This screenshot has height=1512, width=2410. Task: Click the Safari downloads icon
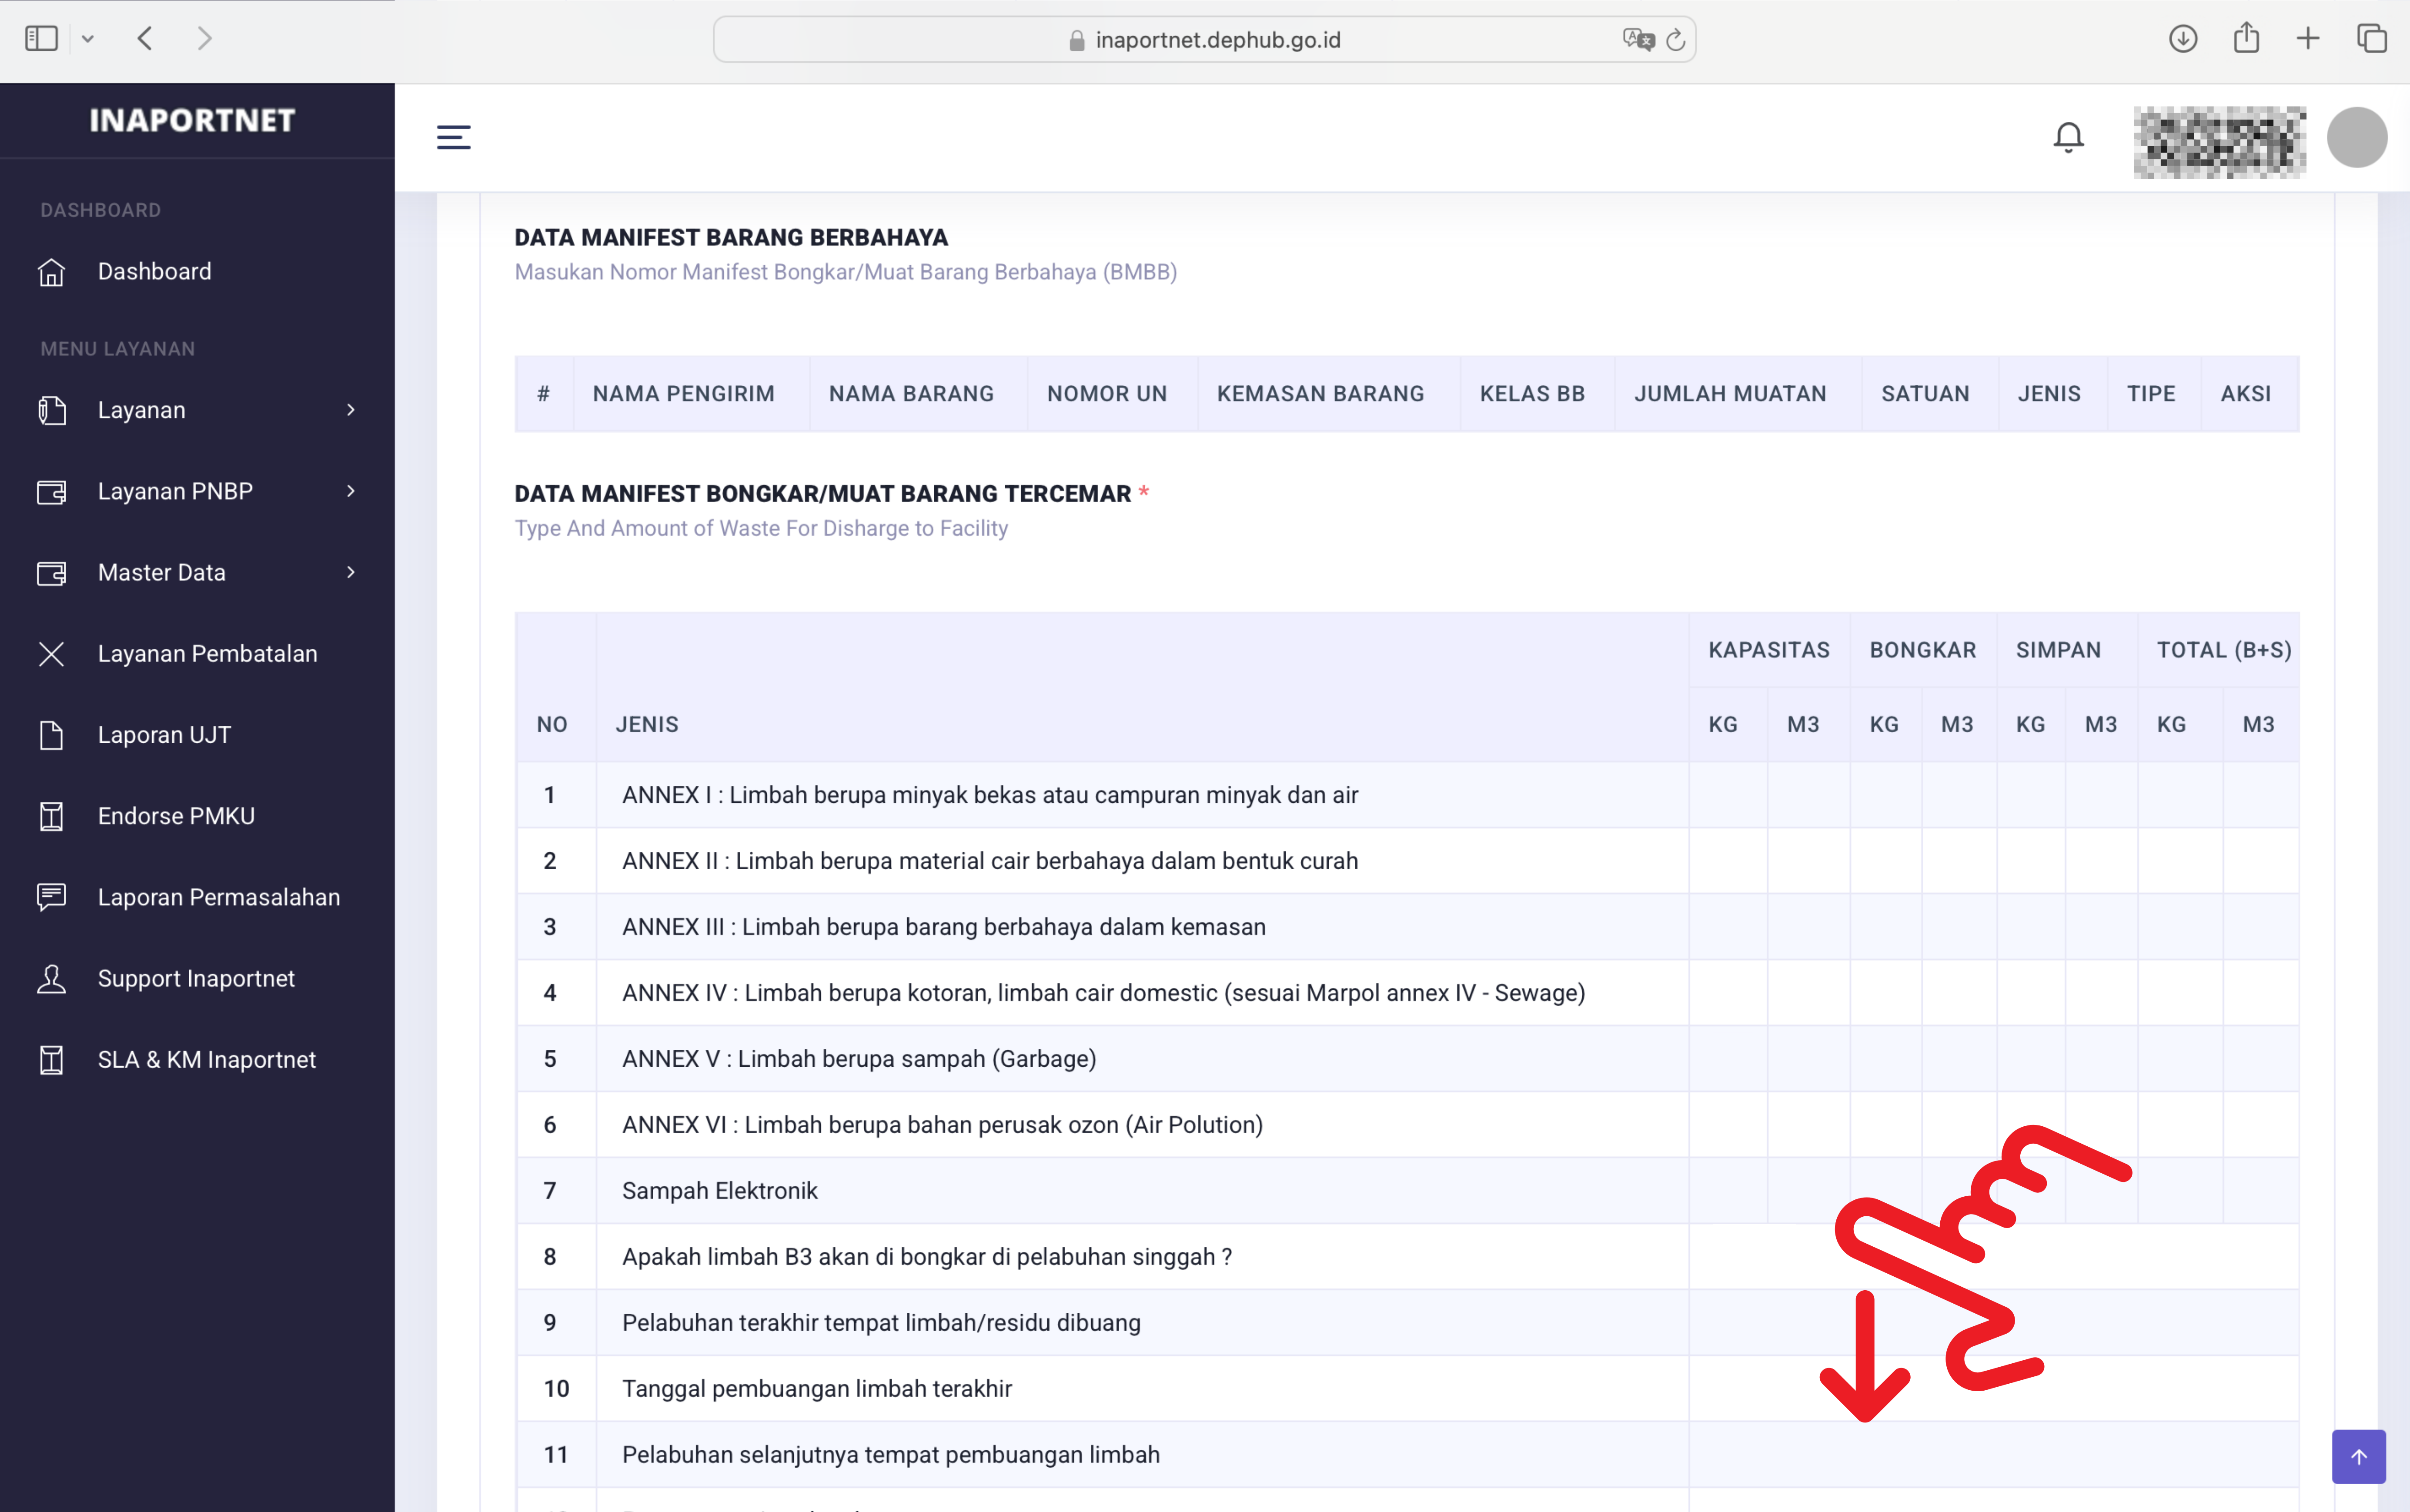click(x=2182, y=39)
